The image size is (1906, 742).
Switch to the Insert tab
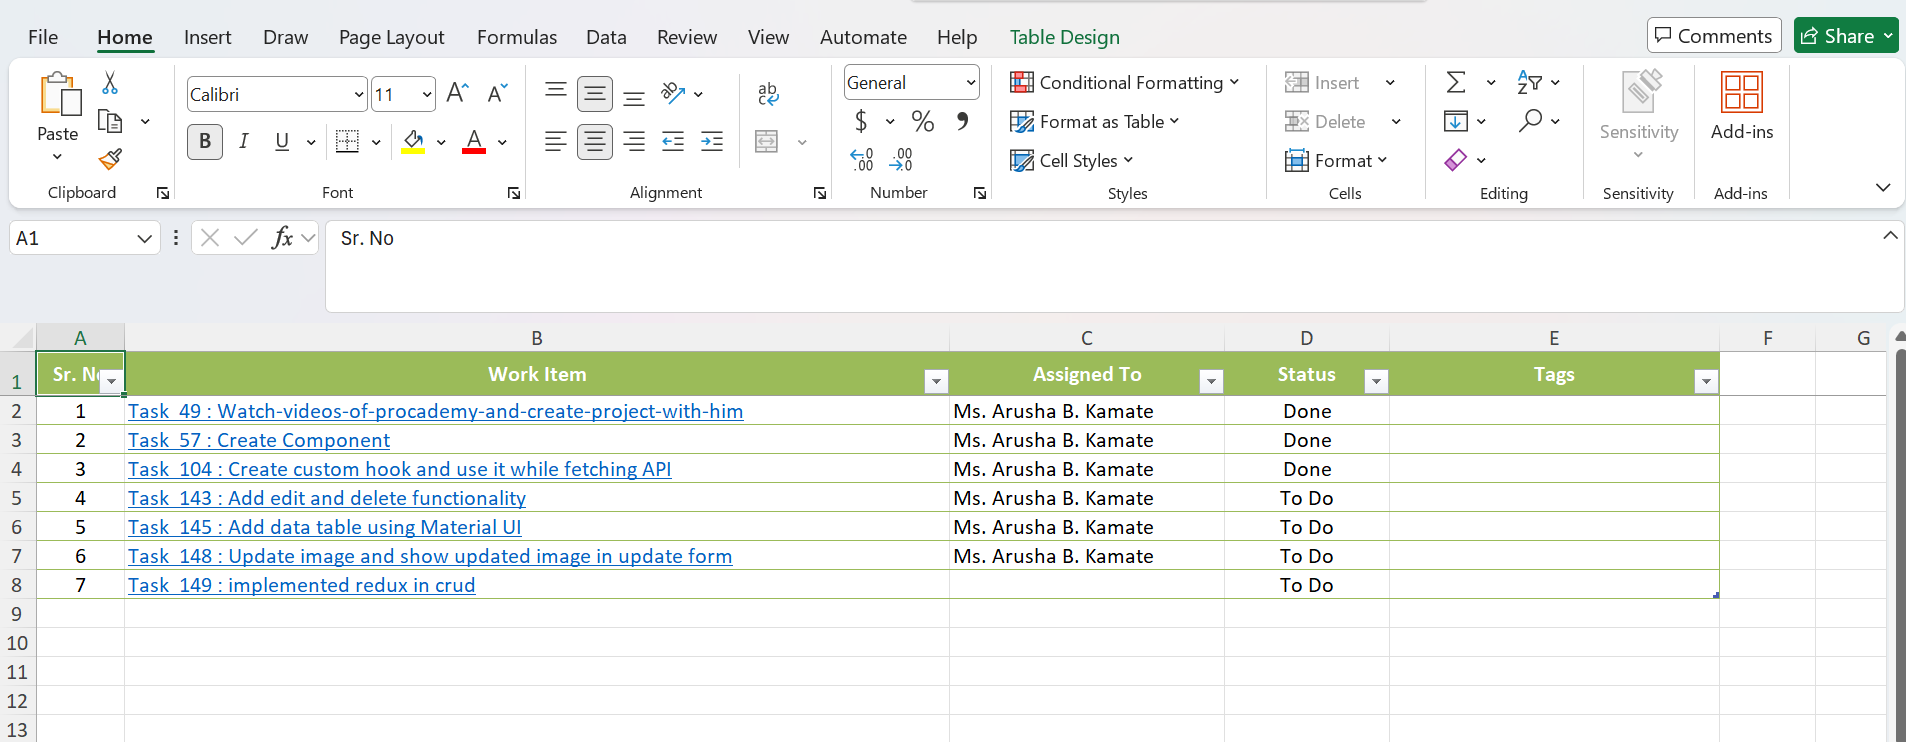207,37
